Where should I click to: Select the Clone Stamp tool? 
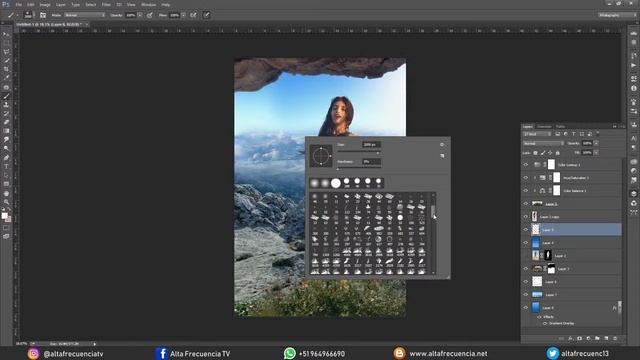point(6,105)
